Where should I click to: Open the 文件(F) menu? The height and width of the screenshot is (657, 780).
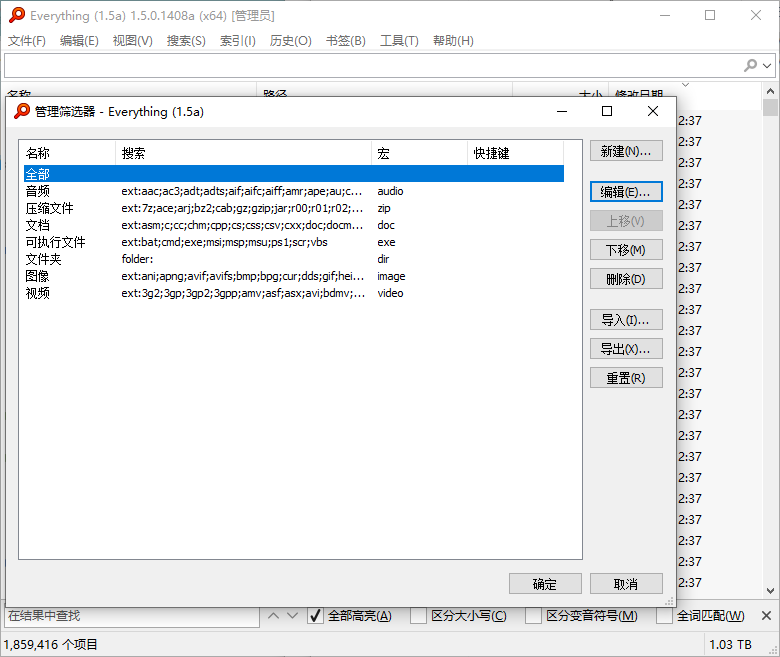pyautogui.click(x=27, y=41)
